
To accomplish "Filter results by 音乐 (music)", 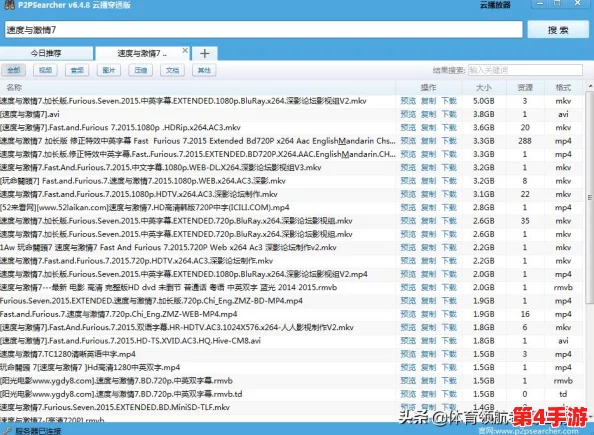I will [77, 70].
